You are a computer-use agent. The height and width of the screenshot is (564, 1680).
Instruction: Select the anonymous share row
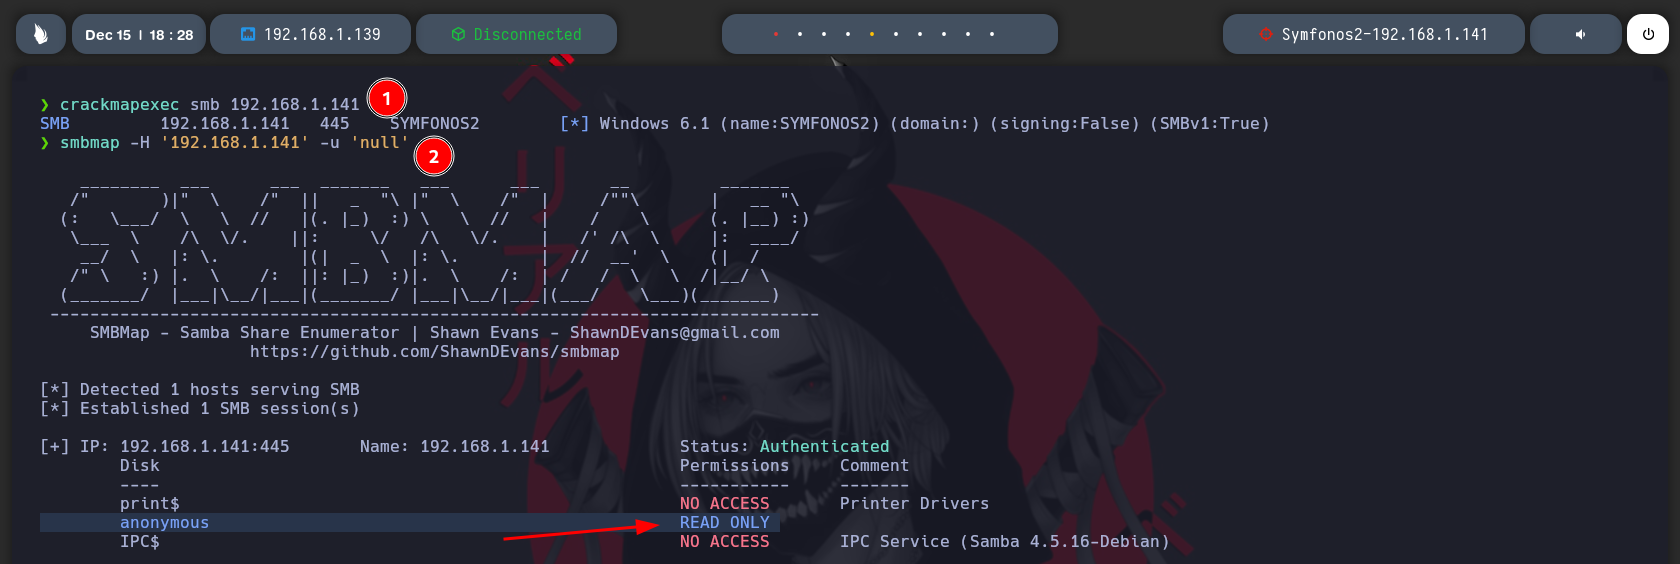[164, 522]
